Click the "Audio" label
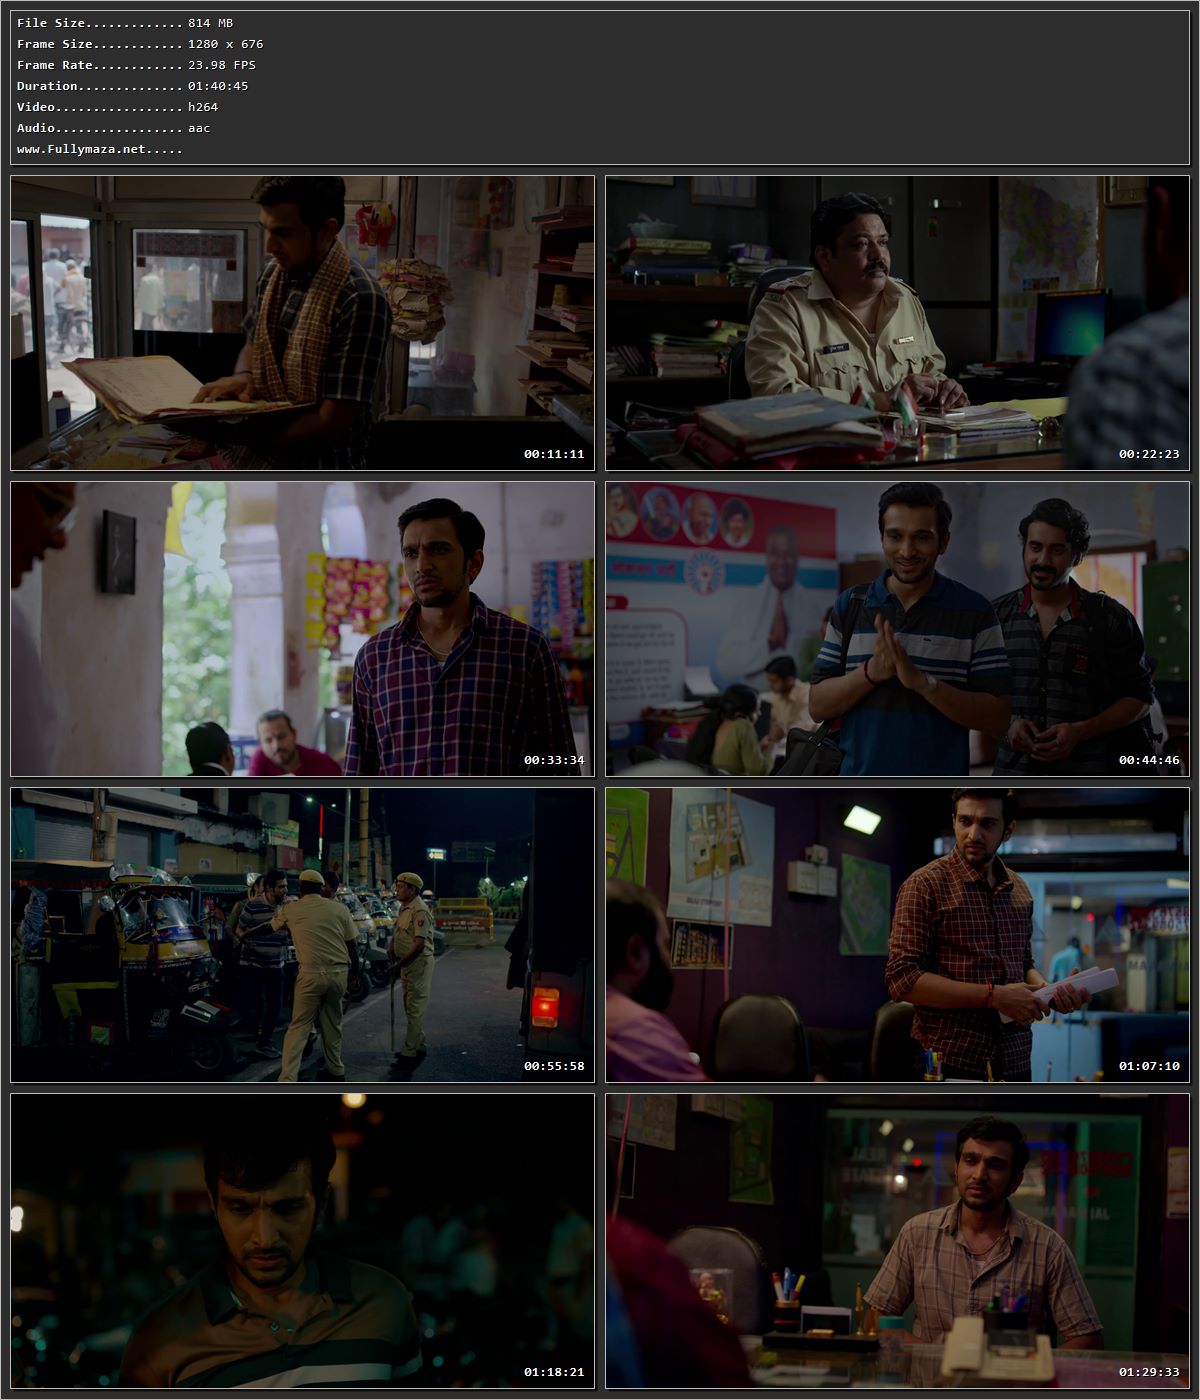The width and height of the screenshot is (1200, 1400). [36, 128]
